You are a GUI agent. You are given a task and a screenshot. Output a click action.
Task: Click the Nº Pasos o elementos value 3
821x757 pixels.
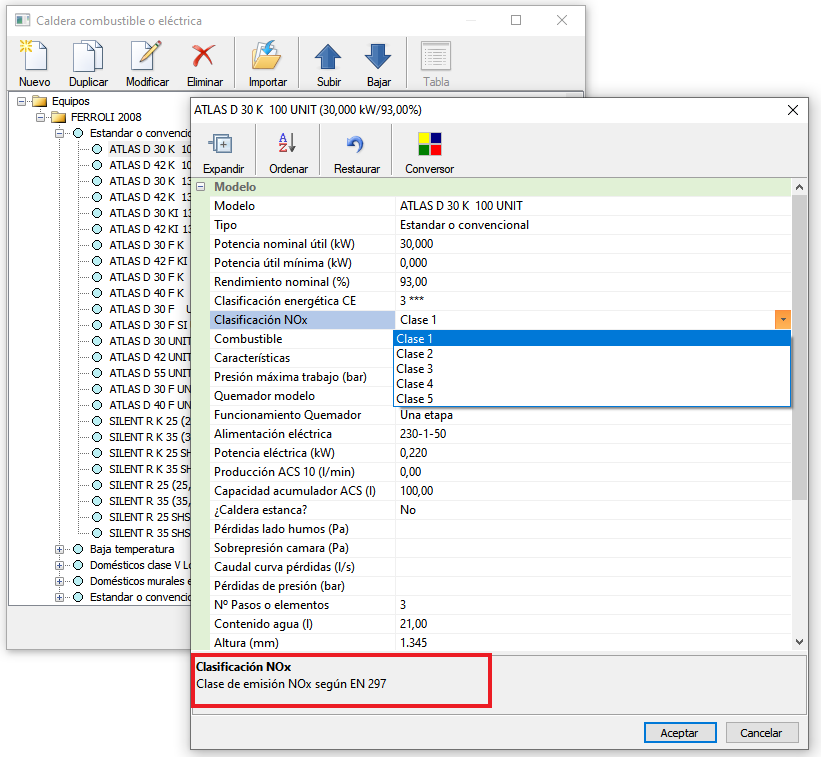(403, 605)
